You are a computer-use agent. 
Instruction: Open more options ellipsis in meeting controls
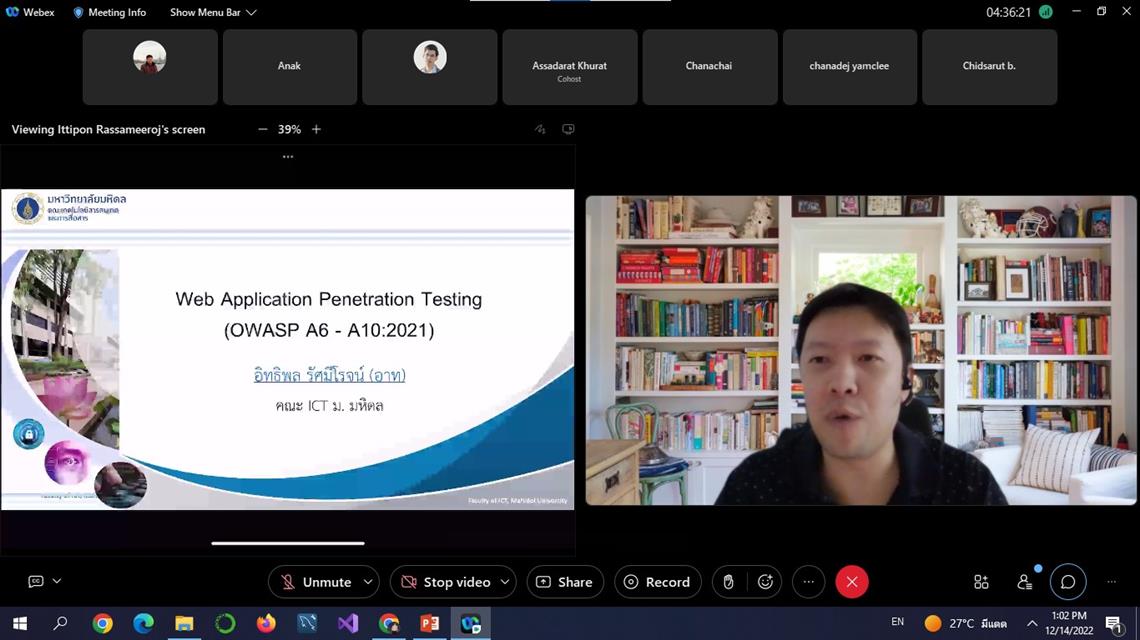point(809,582)
